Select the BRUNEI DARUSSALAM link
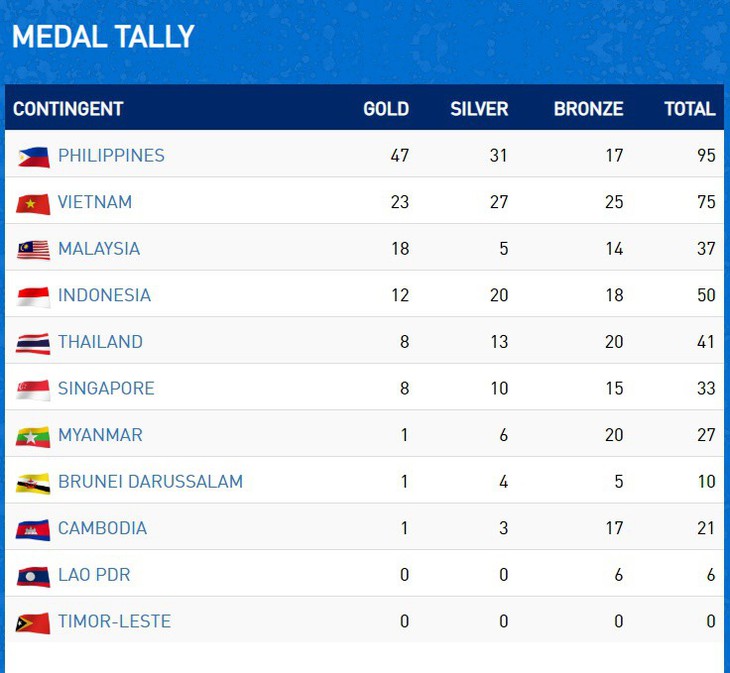Image resolution: width=730 pixels, height=673 pixels. coord(150,481)
